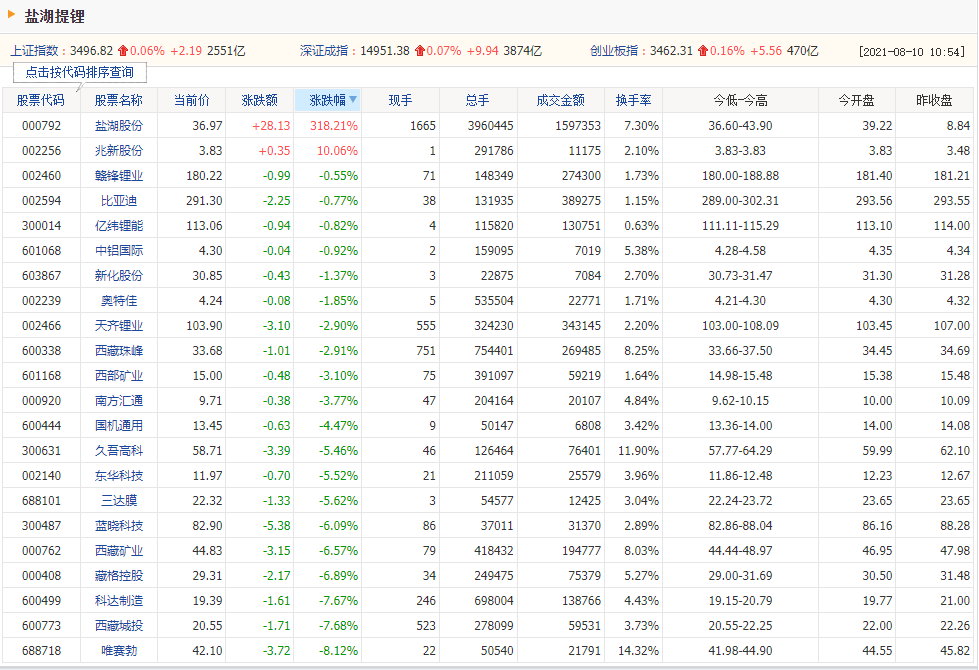This screenshot has width=979, height=670.
Task: Open the 蓝晓科技 stock link
Action: click(x=119, y=525)
